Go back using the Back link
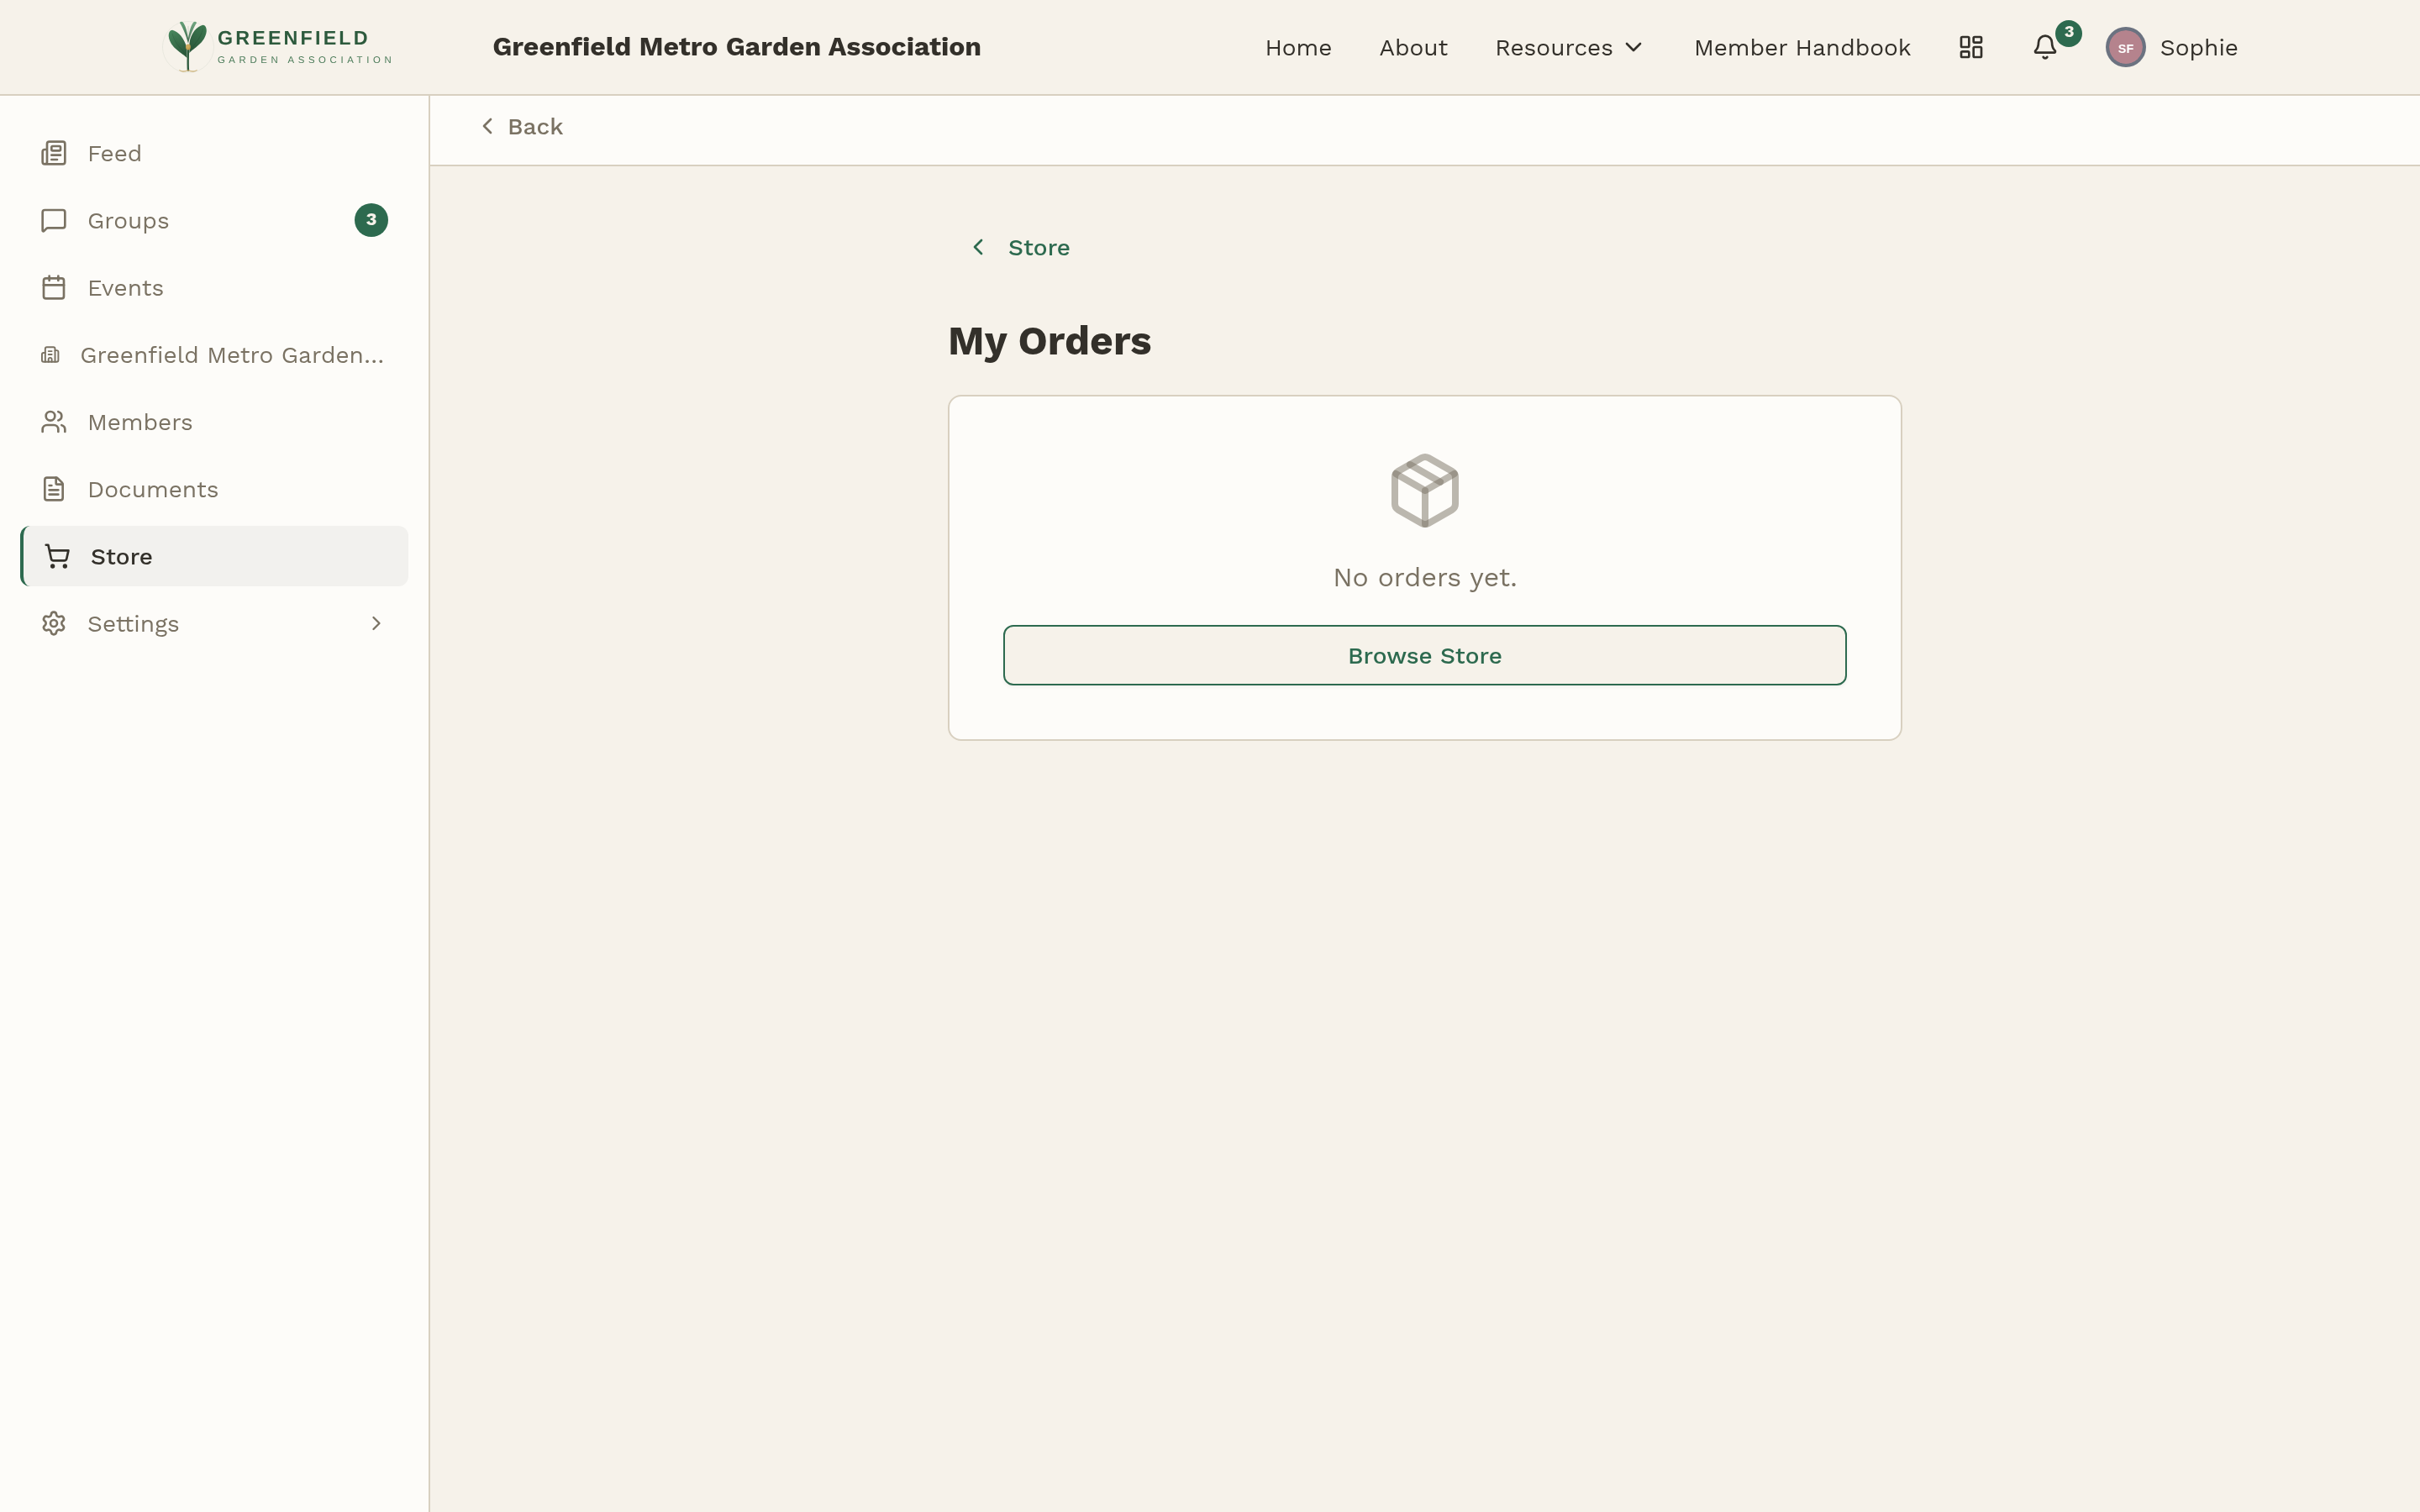Screen dimensions: 2420x1512 521,126
